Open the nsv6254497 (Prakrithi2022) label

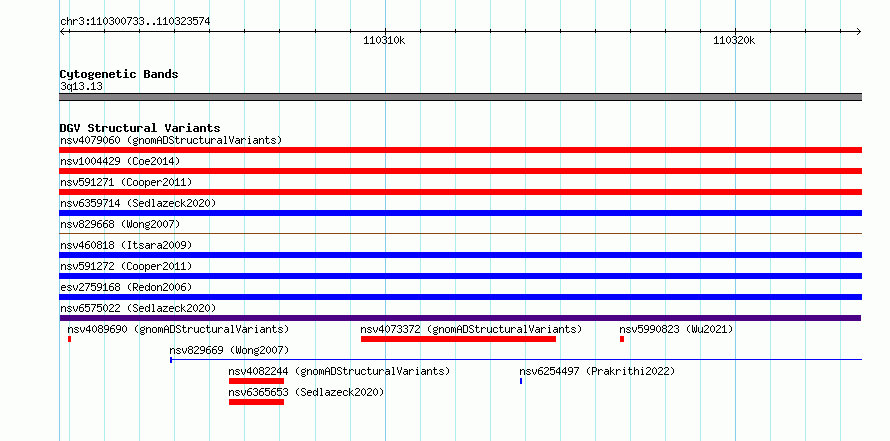point(597,371)
